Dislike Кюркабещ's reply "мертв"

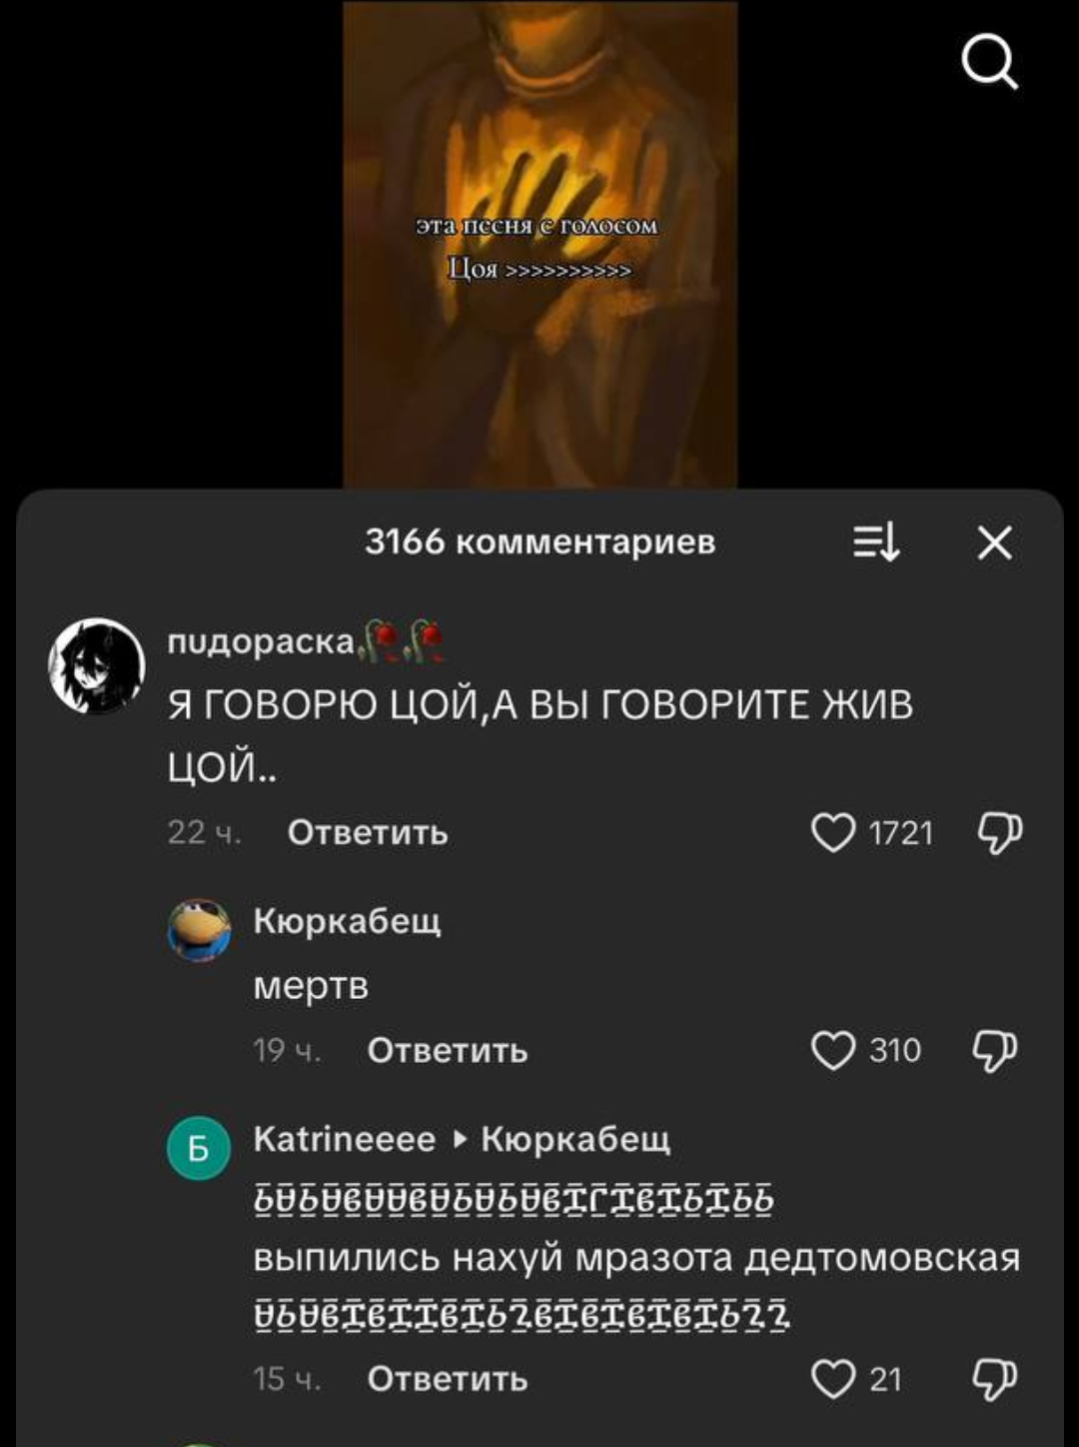coord(996,1050)
